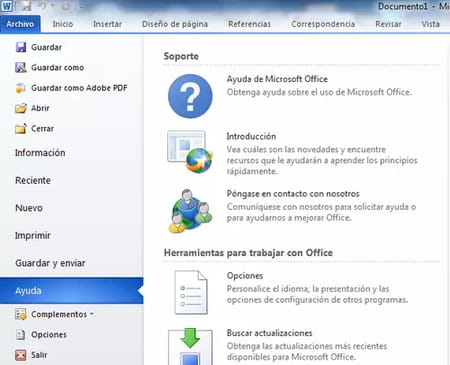Select the highlighted Ayuda menu item
This screenshot has height=365, width=450.
(x=72, y=291)
